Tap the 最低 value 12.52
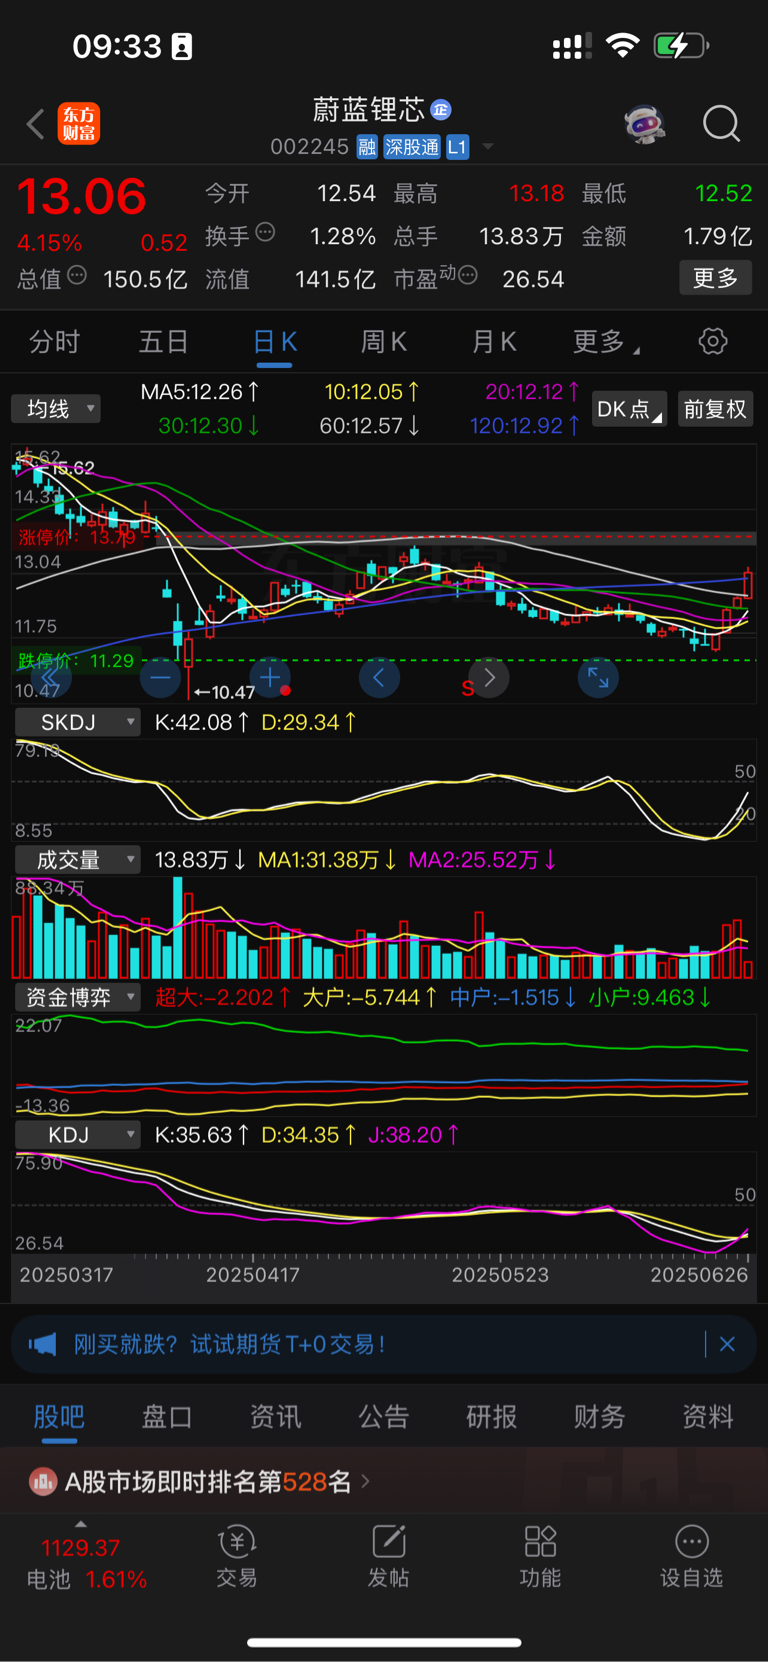 (723, 193)
